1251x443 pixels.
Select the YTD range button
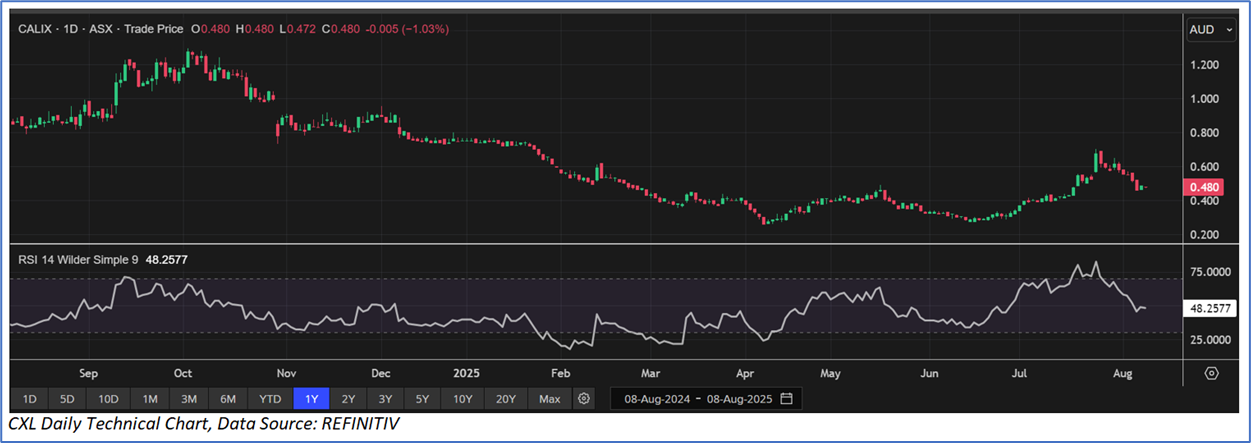pos(270,399)
